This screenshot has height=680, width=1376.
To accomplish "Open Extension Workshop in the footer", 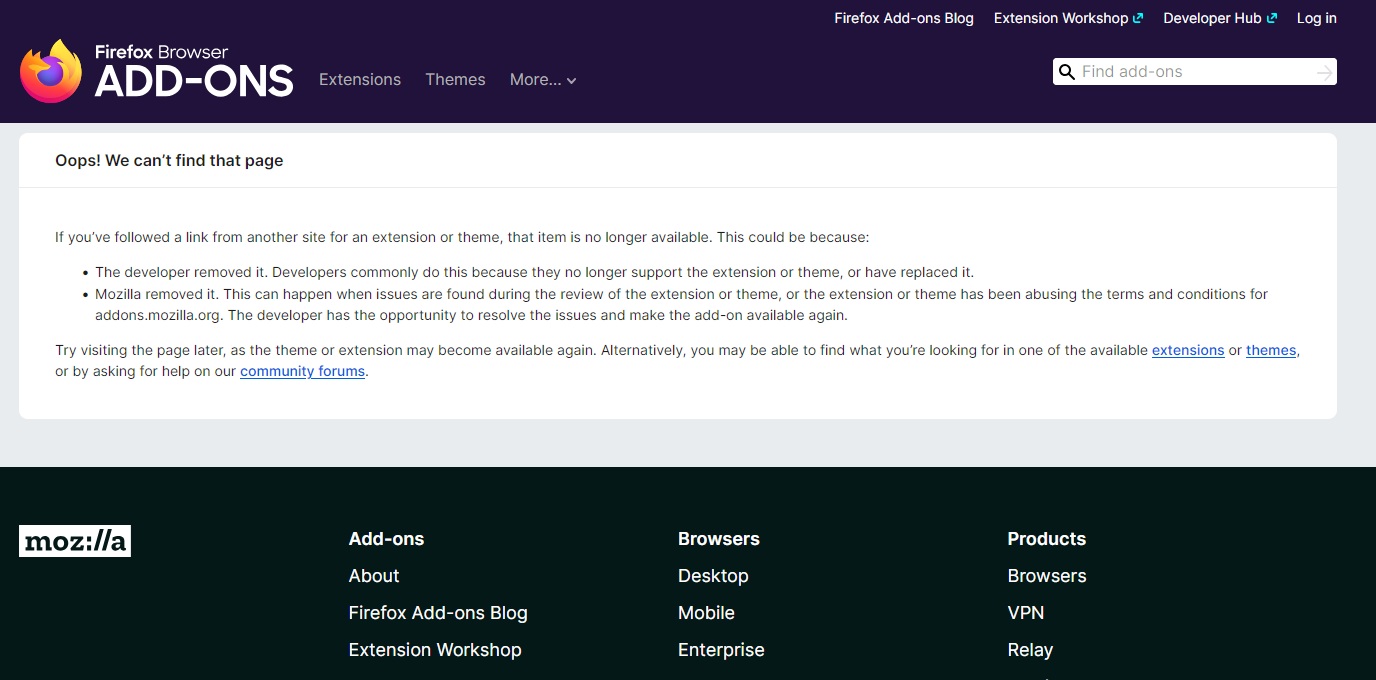I will tap(435, 650).
